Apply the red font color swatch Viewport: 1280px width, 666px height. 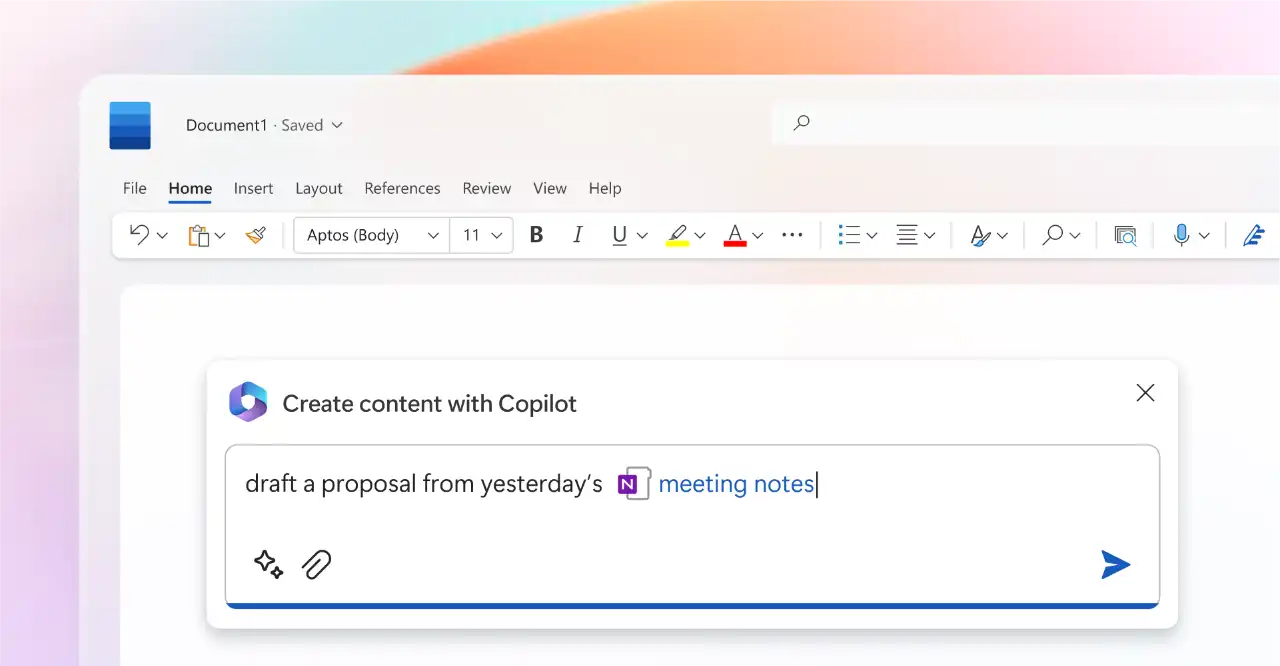pos(736,235)
